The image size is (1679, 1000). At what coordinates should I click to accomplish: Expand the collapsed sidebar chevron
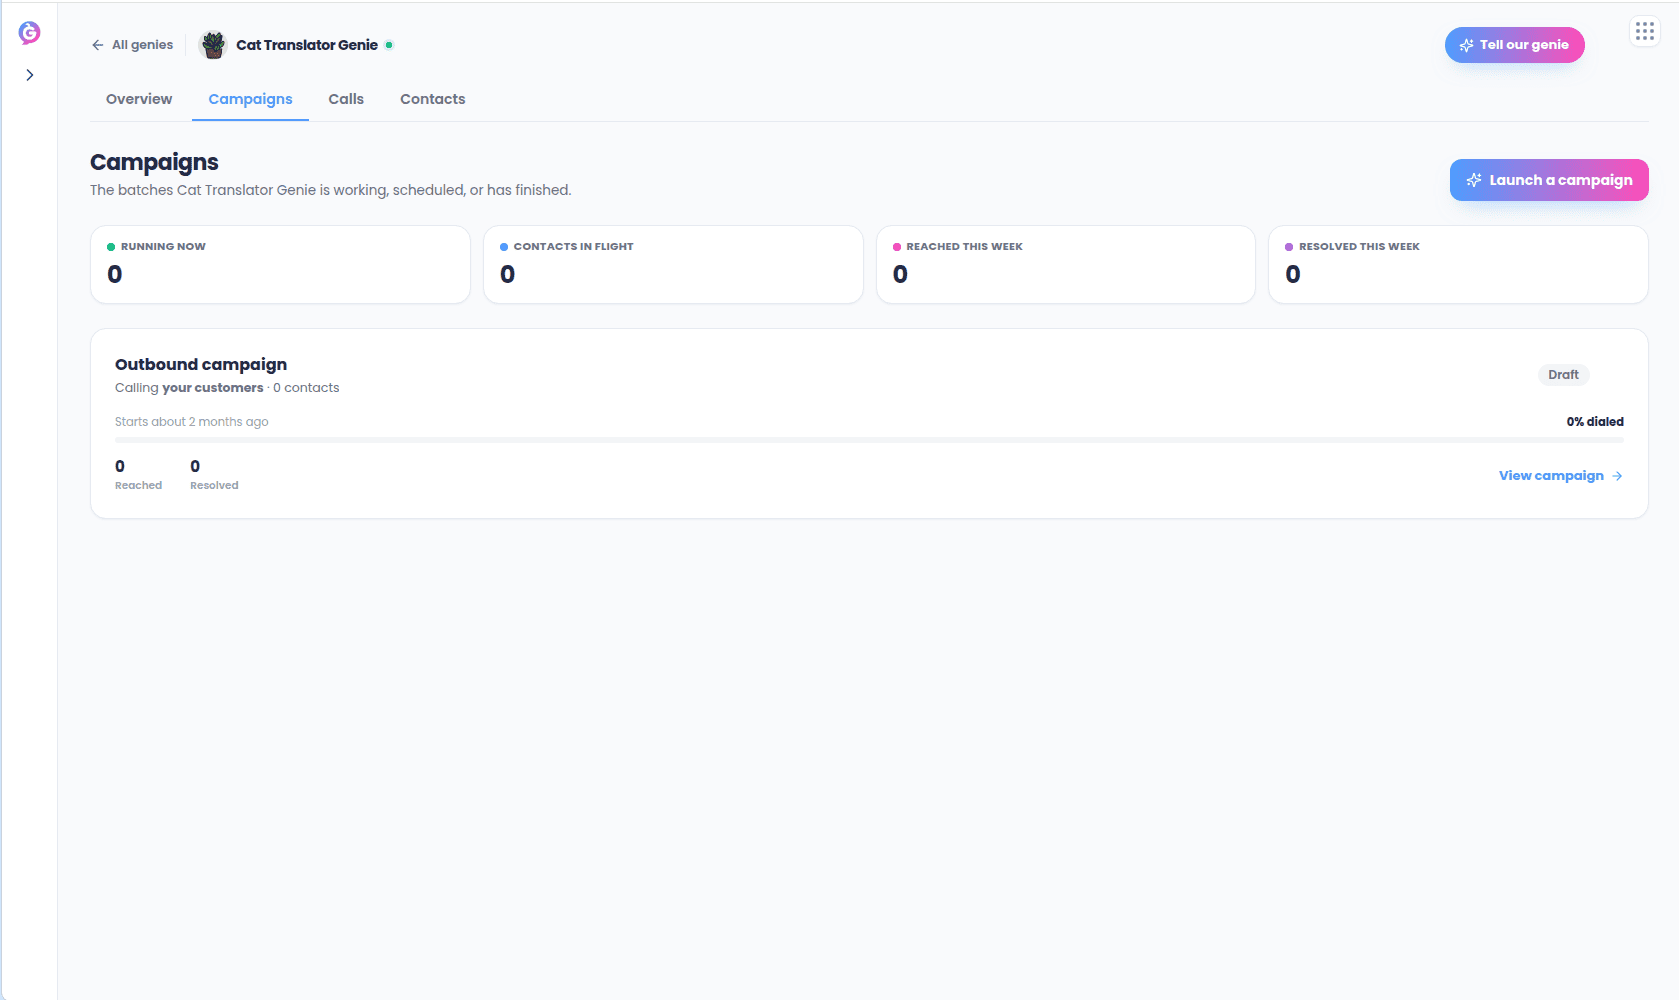pyautogui.click(x=30, y=75)
